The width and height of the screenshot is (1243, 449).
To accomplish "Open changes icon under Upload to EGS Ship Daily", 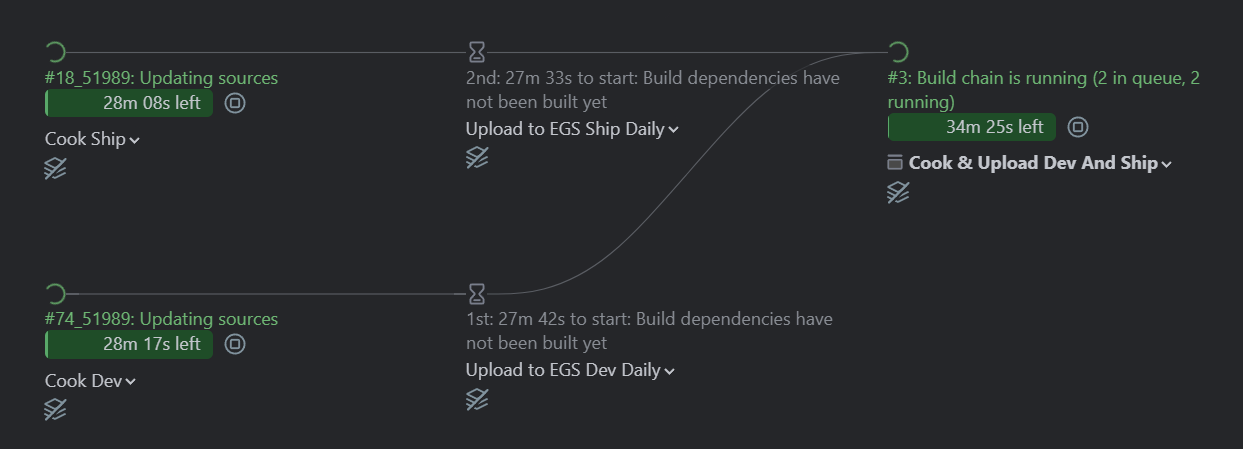I will pos(477,158).
